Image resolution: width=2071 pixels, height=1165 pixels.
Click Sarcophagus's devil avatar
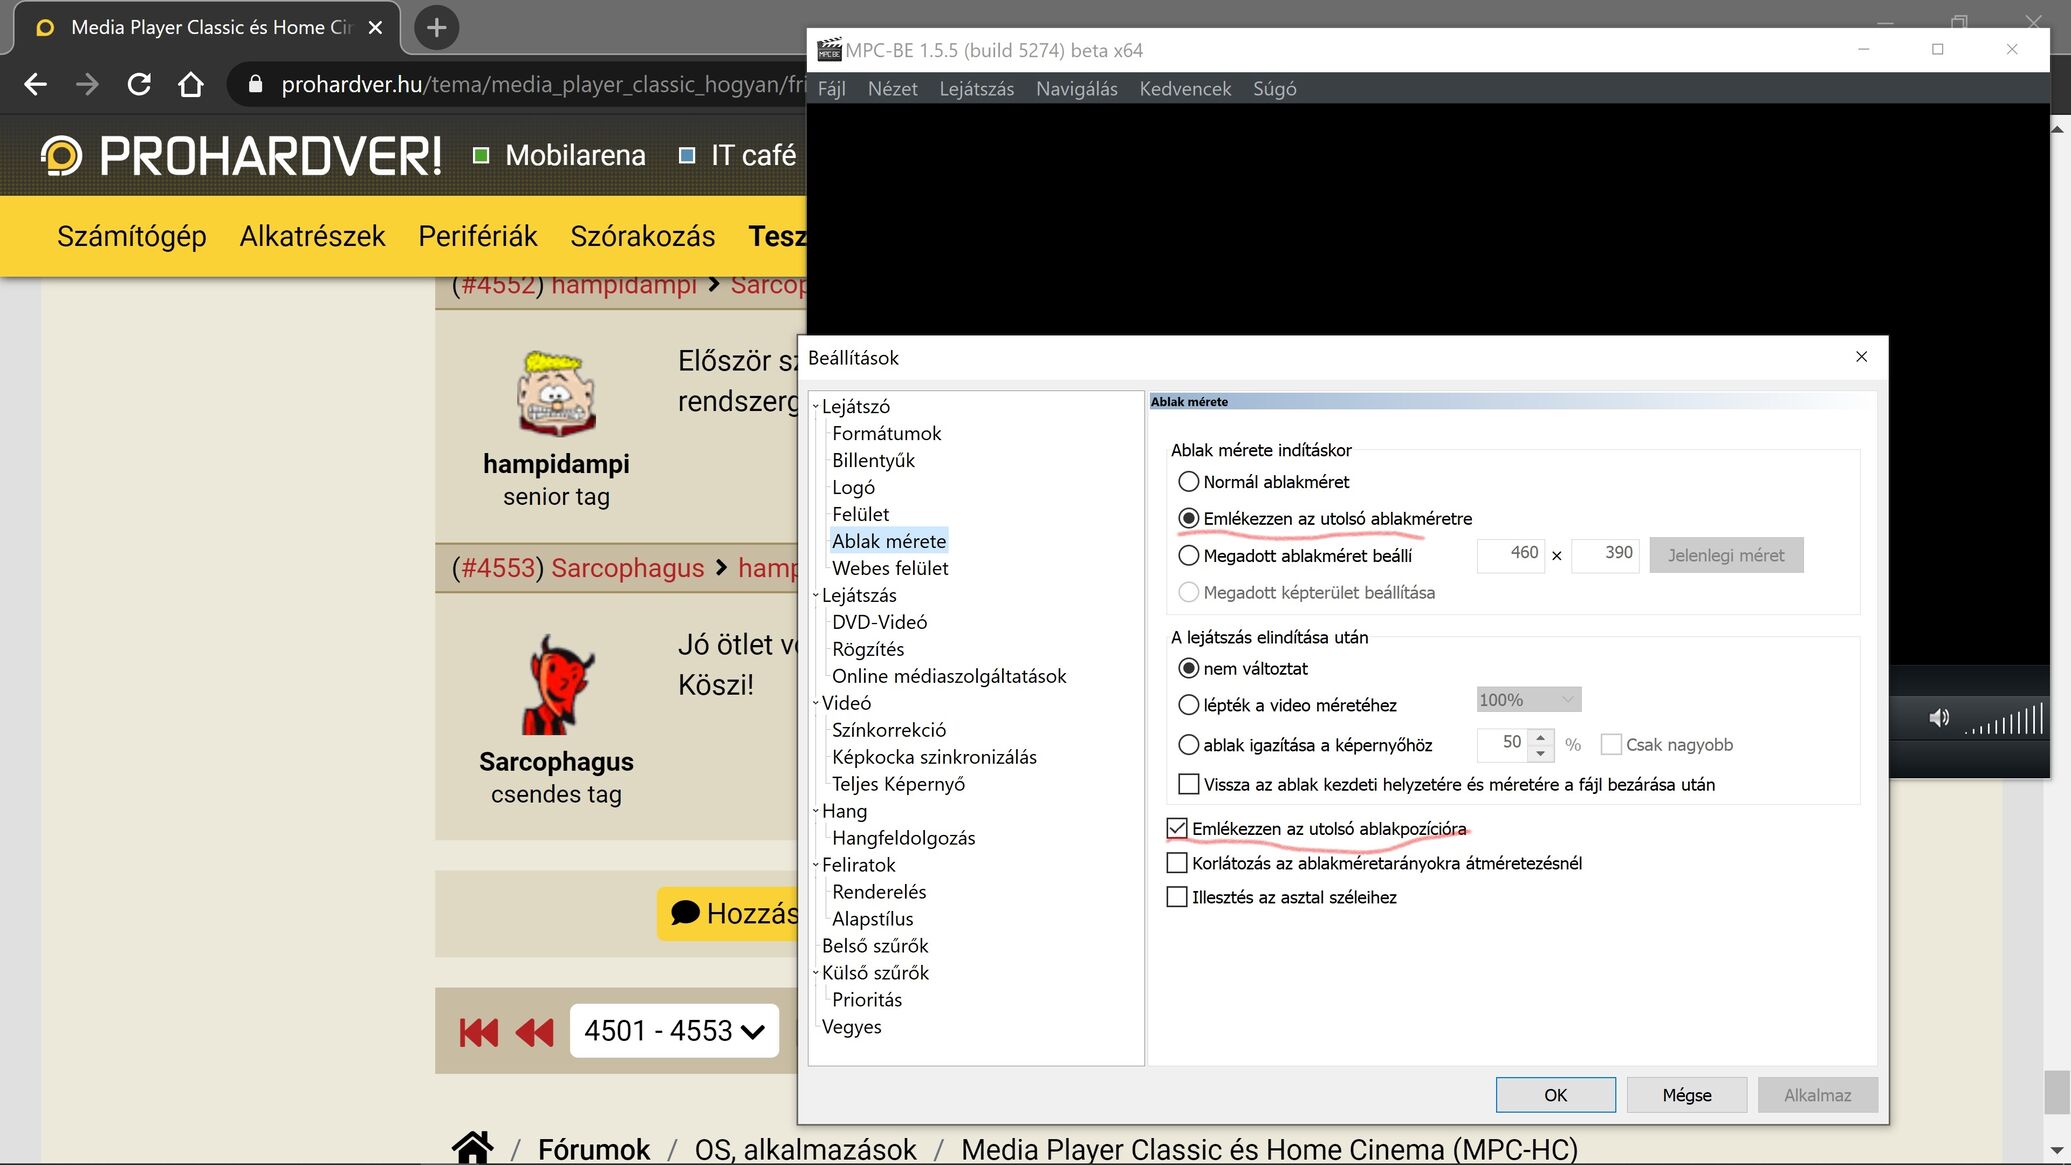click(557, 684)
